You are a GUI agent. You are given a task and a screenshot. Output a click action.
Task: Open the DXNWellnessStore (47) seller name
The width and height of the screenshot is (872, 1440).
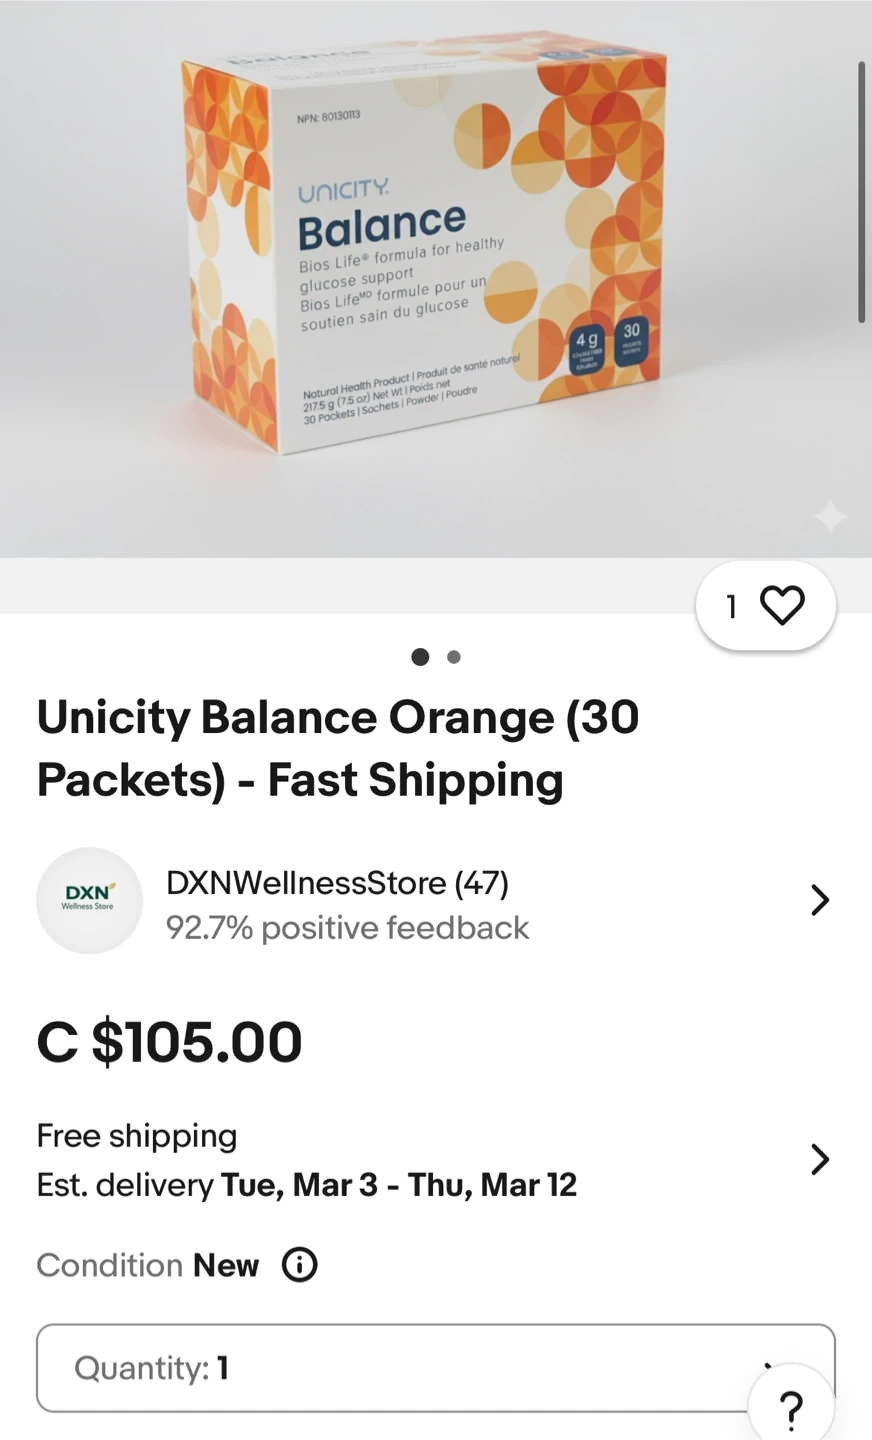pos(337,883)
